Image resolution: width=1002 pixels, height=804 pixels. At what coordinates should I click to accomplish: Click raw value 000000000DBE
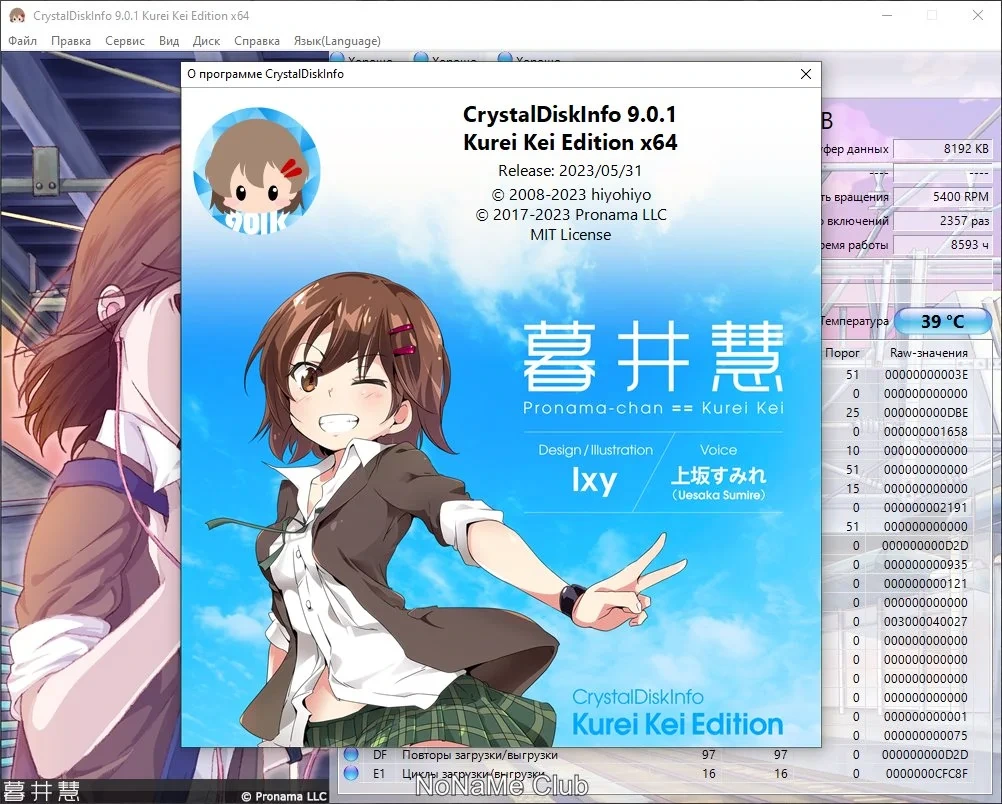pos(926,412)
